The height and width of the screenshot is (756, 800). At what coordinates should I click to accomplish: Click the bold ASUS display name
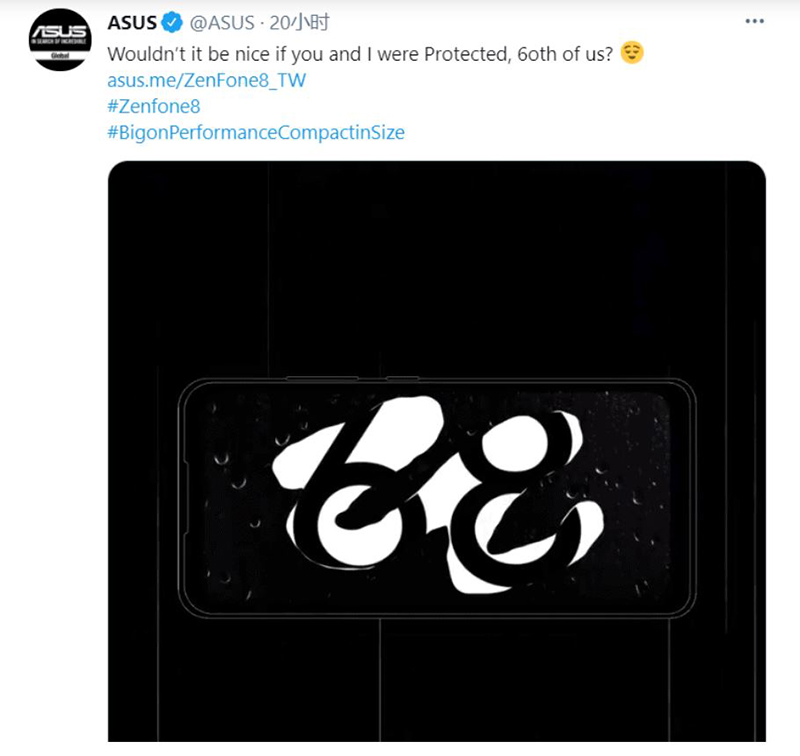pos(132,23)
